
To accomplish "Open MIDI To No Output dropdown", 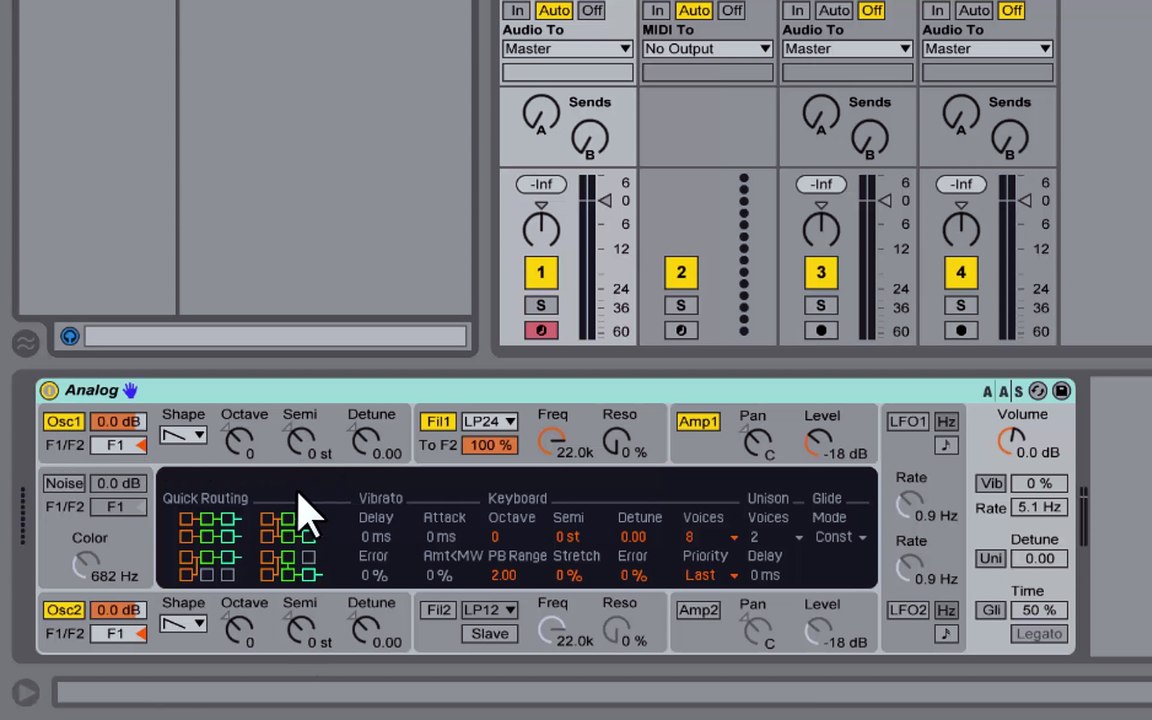I will (708, 48).
